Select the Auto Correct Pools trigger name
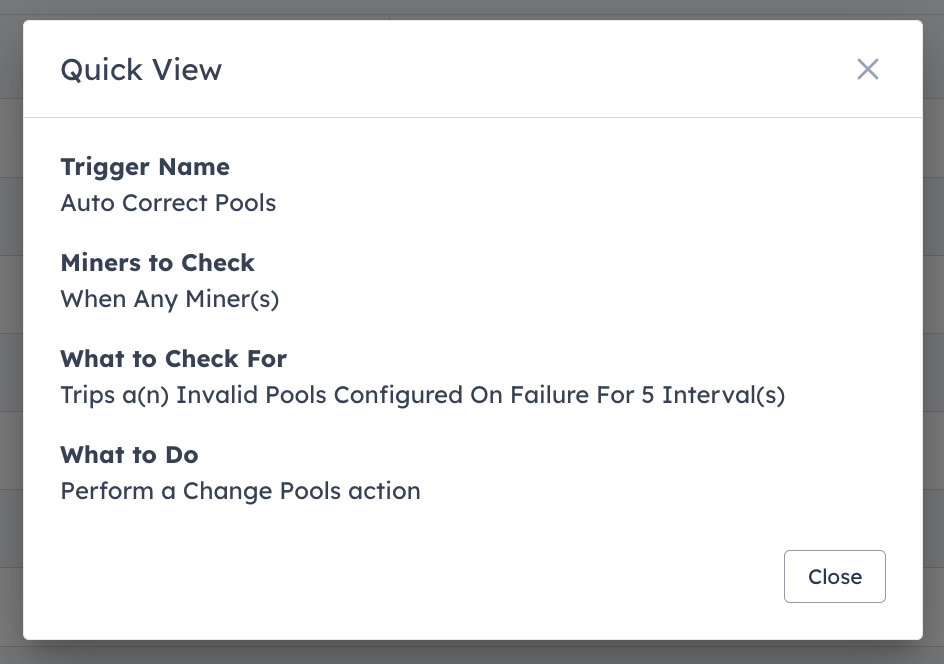Image resolution: width=944 pixels, height=664 pixels. pos(168,203)
